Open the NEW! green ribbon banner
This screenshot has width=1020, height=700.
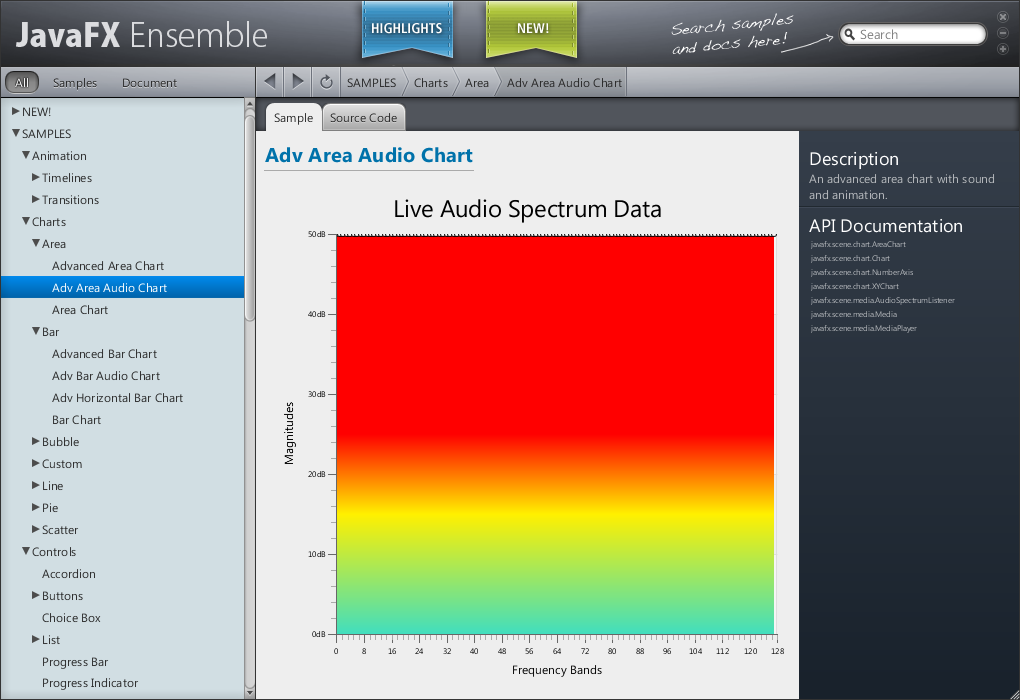click(x=532, y=29)
